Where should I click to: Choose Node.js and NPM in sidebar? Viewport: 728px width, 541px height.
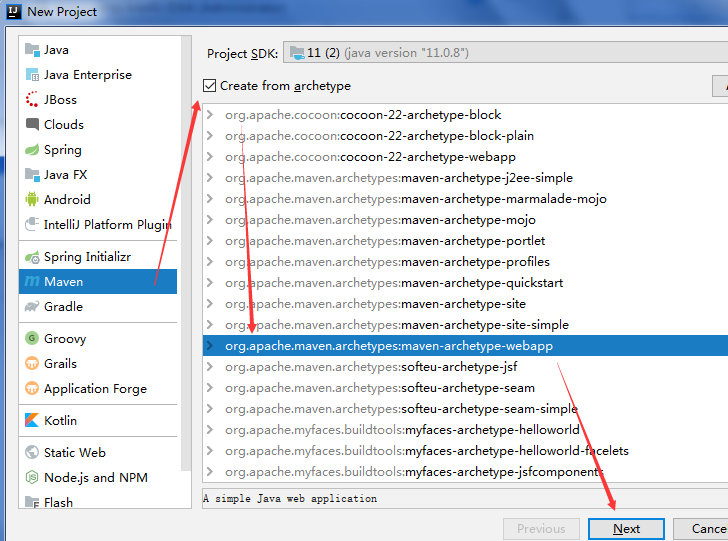(x=98, y=477)
